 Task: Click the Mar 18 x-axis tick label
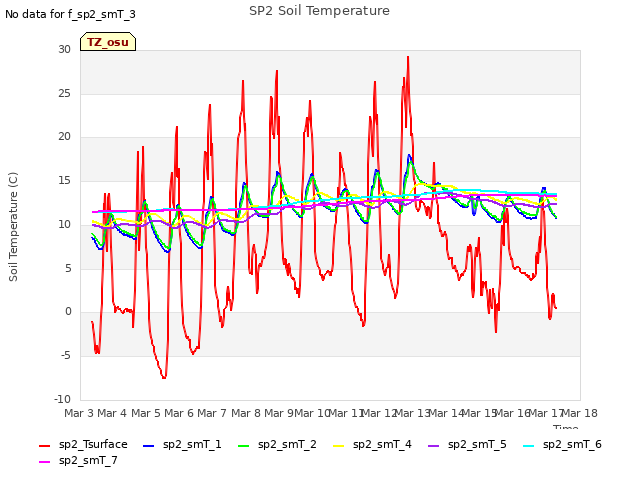[x=580, y=413]
